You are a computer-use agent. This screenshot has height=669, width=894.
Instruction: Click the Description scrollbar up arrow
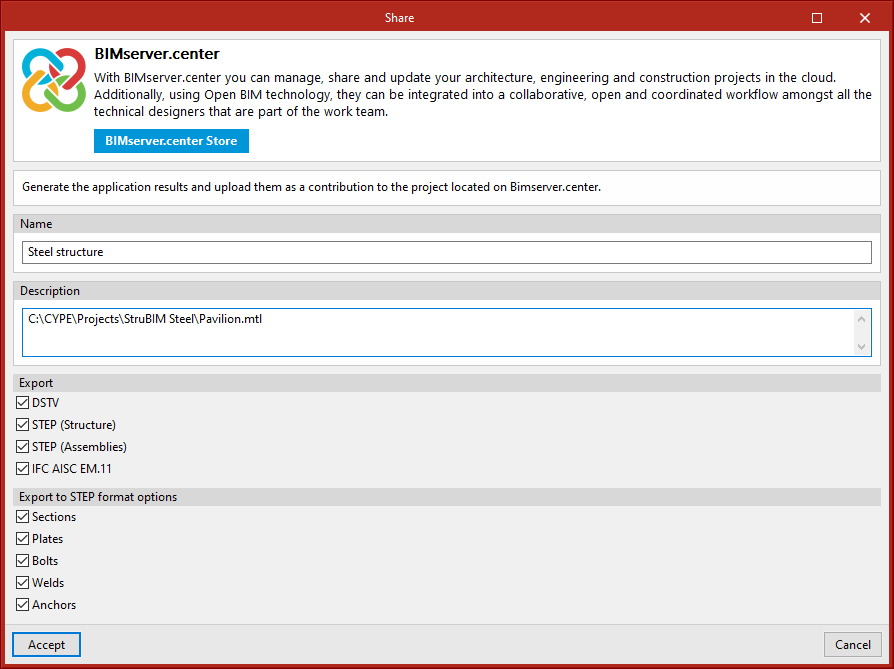click(x=862, y=319)
